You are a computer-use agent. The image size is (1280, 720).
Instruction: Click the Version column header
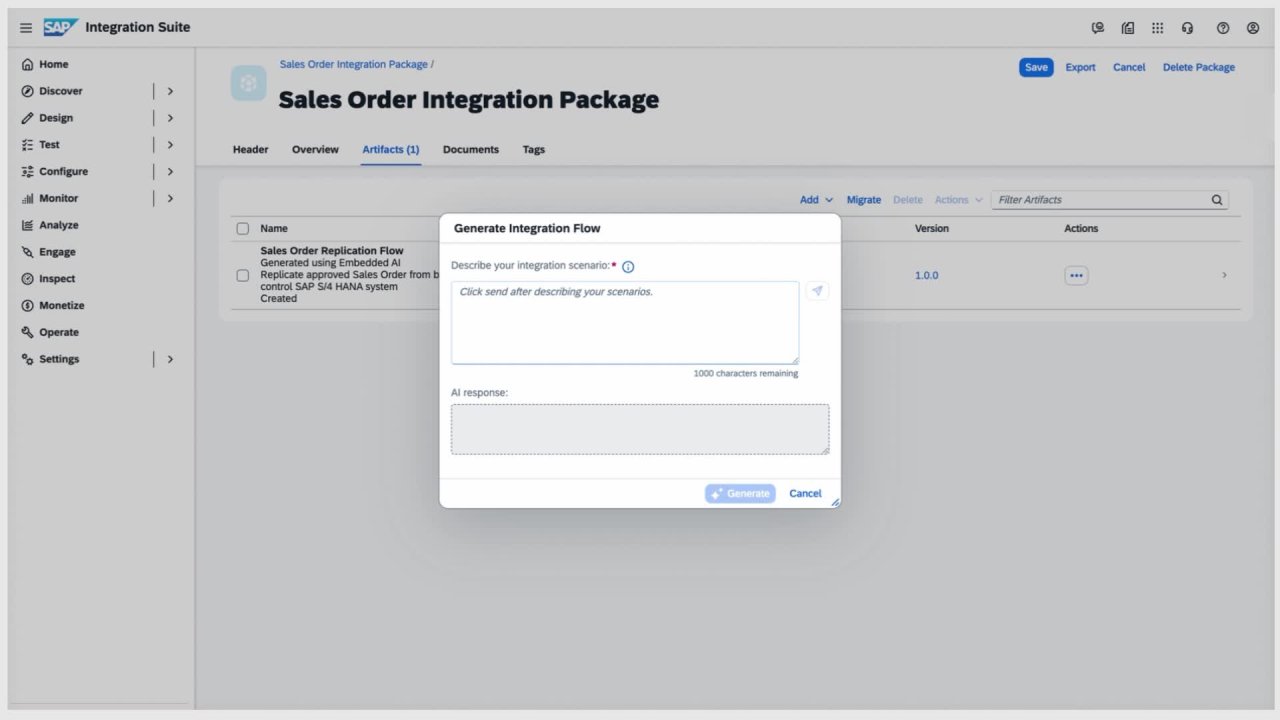[932, 229]
